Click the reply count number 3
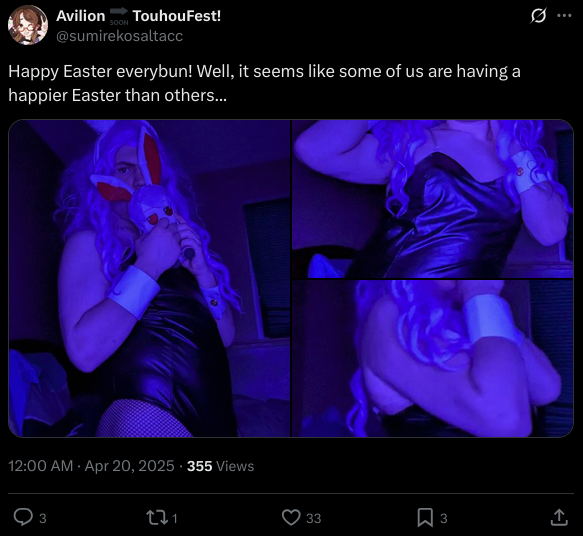The width and height of the screenshot is (583, 536). 43,518
